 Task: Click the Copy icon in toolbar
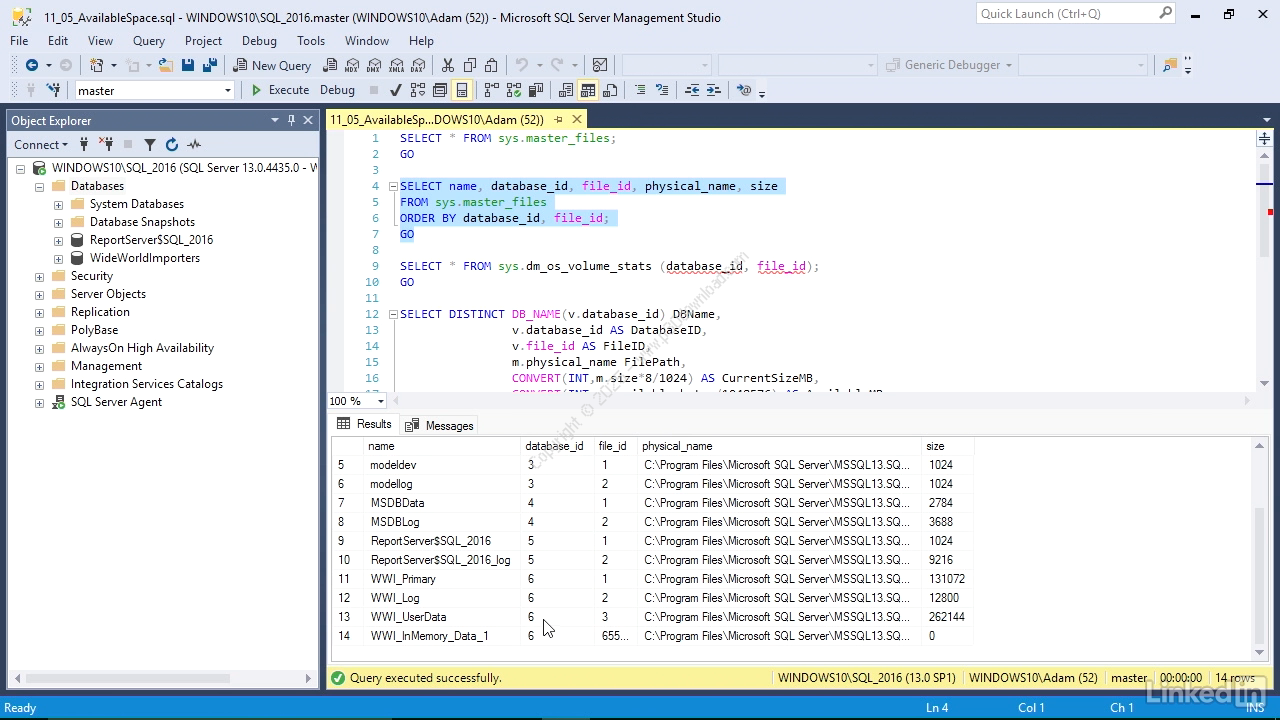(469, 65)
